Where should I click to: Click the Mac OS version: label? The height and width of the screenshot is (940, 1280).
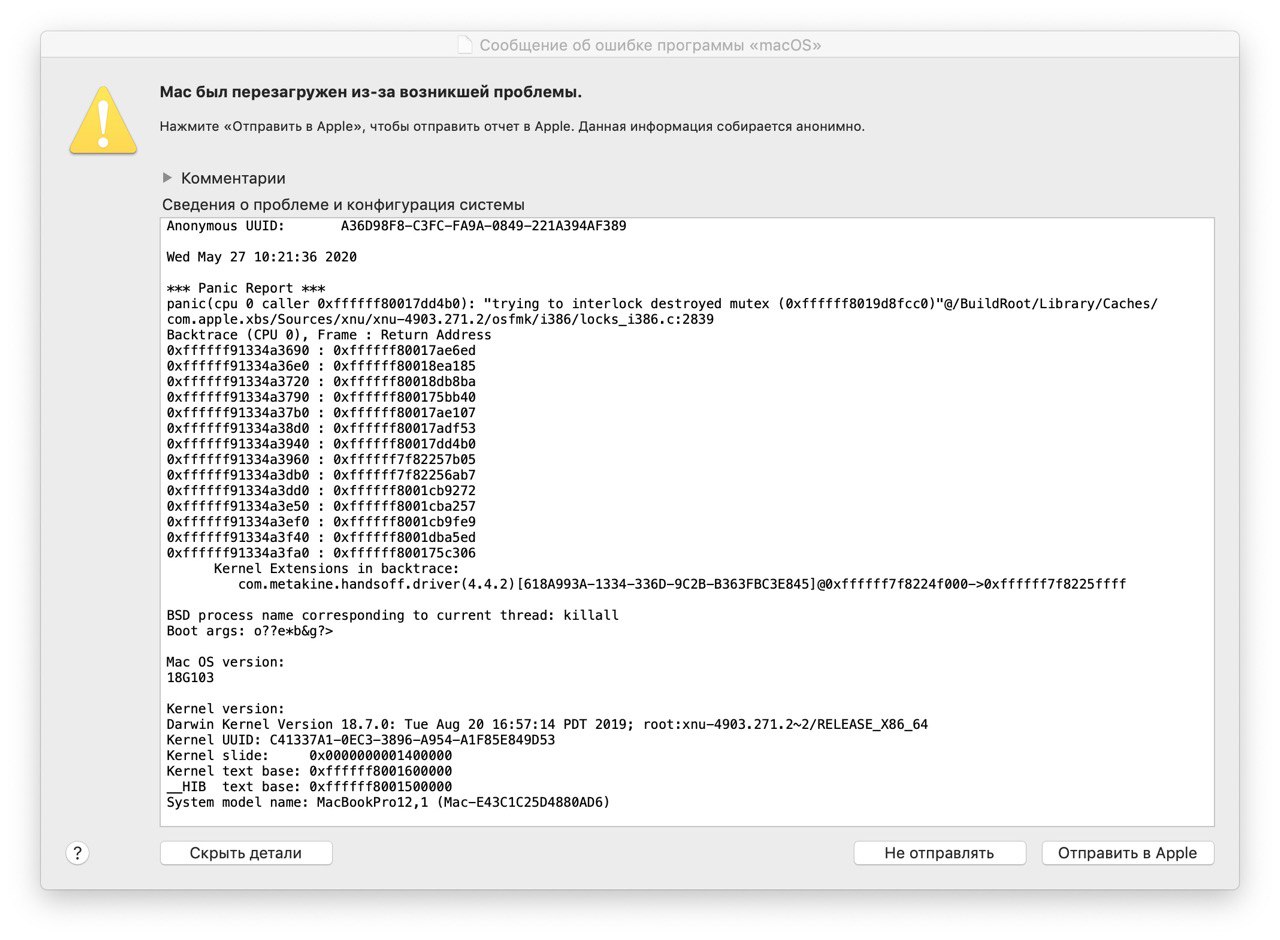[x=225, y=661]
